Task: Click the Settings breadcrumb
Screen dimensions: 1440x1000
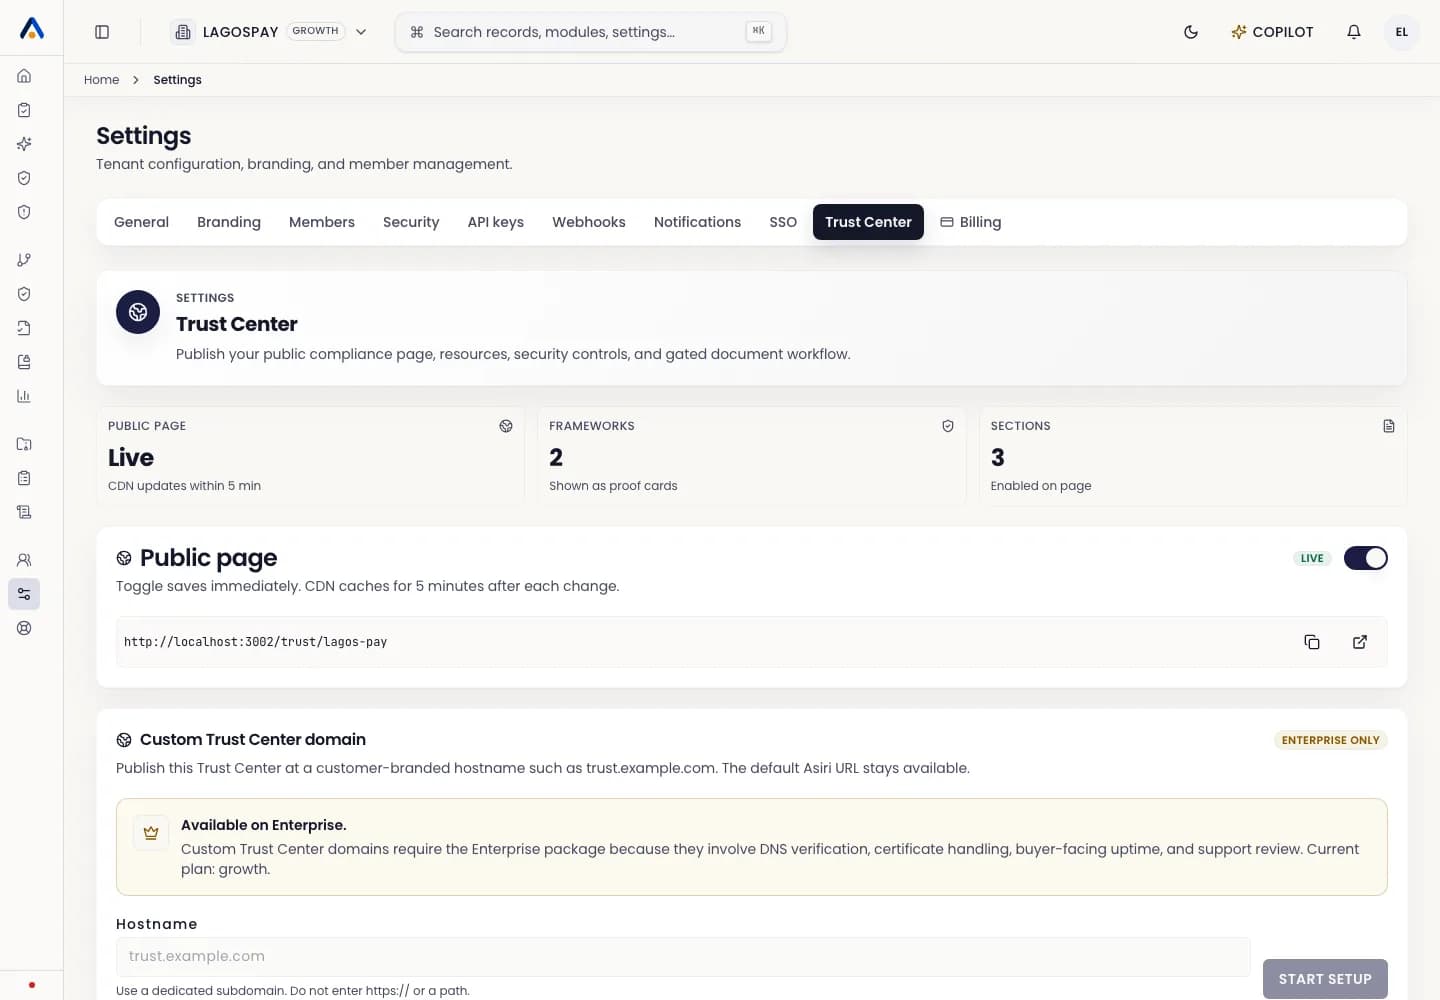Action: 177,80
